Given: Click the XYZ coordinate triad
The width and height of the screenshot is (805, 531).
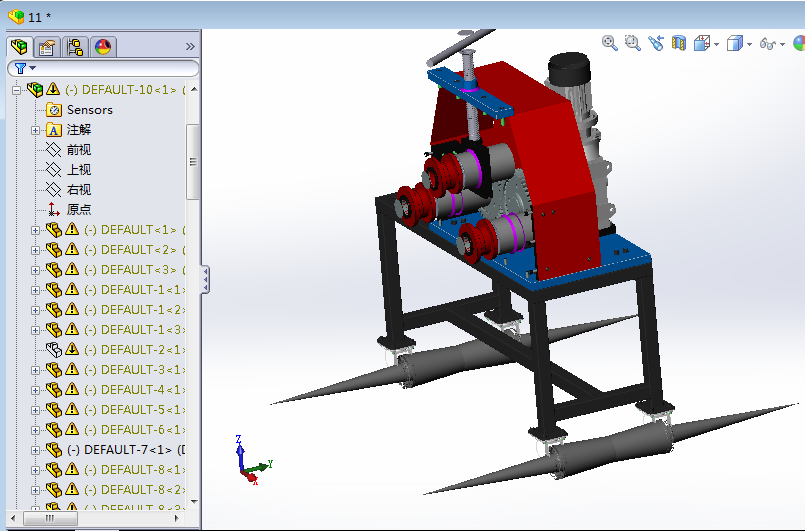Looking at the screenshot, I should [x=253, y=460].
